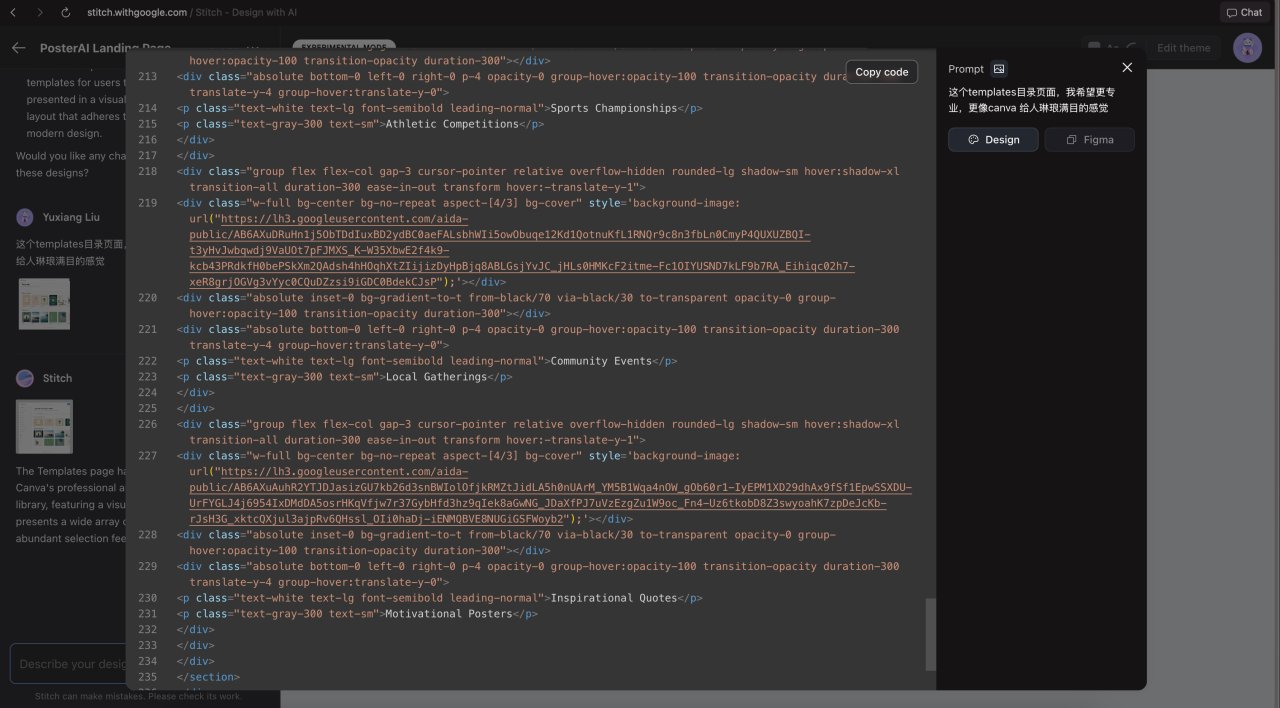Go back from PosterAI Landing Page project
The image size is (1280, 708).
18,48
